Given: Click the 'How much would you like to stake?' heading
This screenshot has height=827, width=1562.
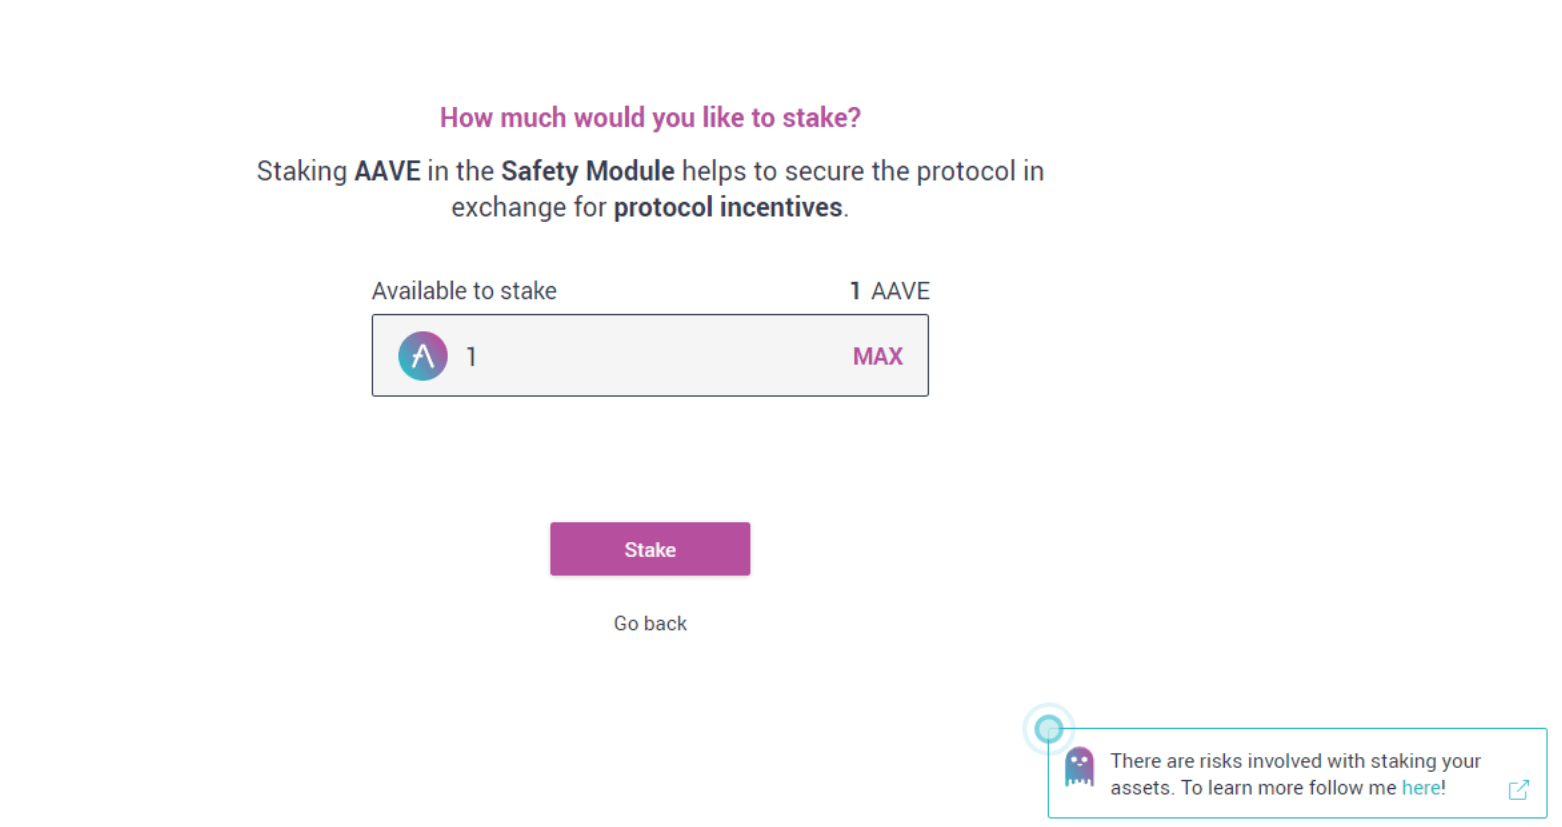Looking at the screenshot, I should [x=649, y=117].
